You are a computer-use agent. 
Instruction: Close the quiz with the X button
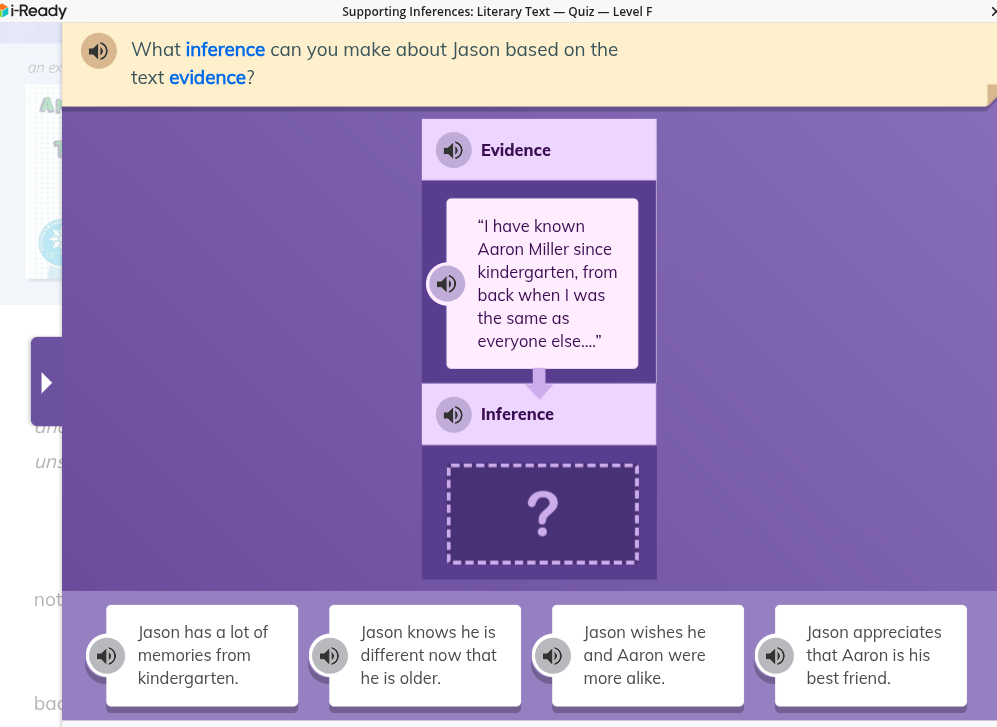click(x=991, y=11)
